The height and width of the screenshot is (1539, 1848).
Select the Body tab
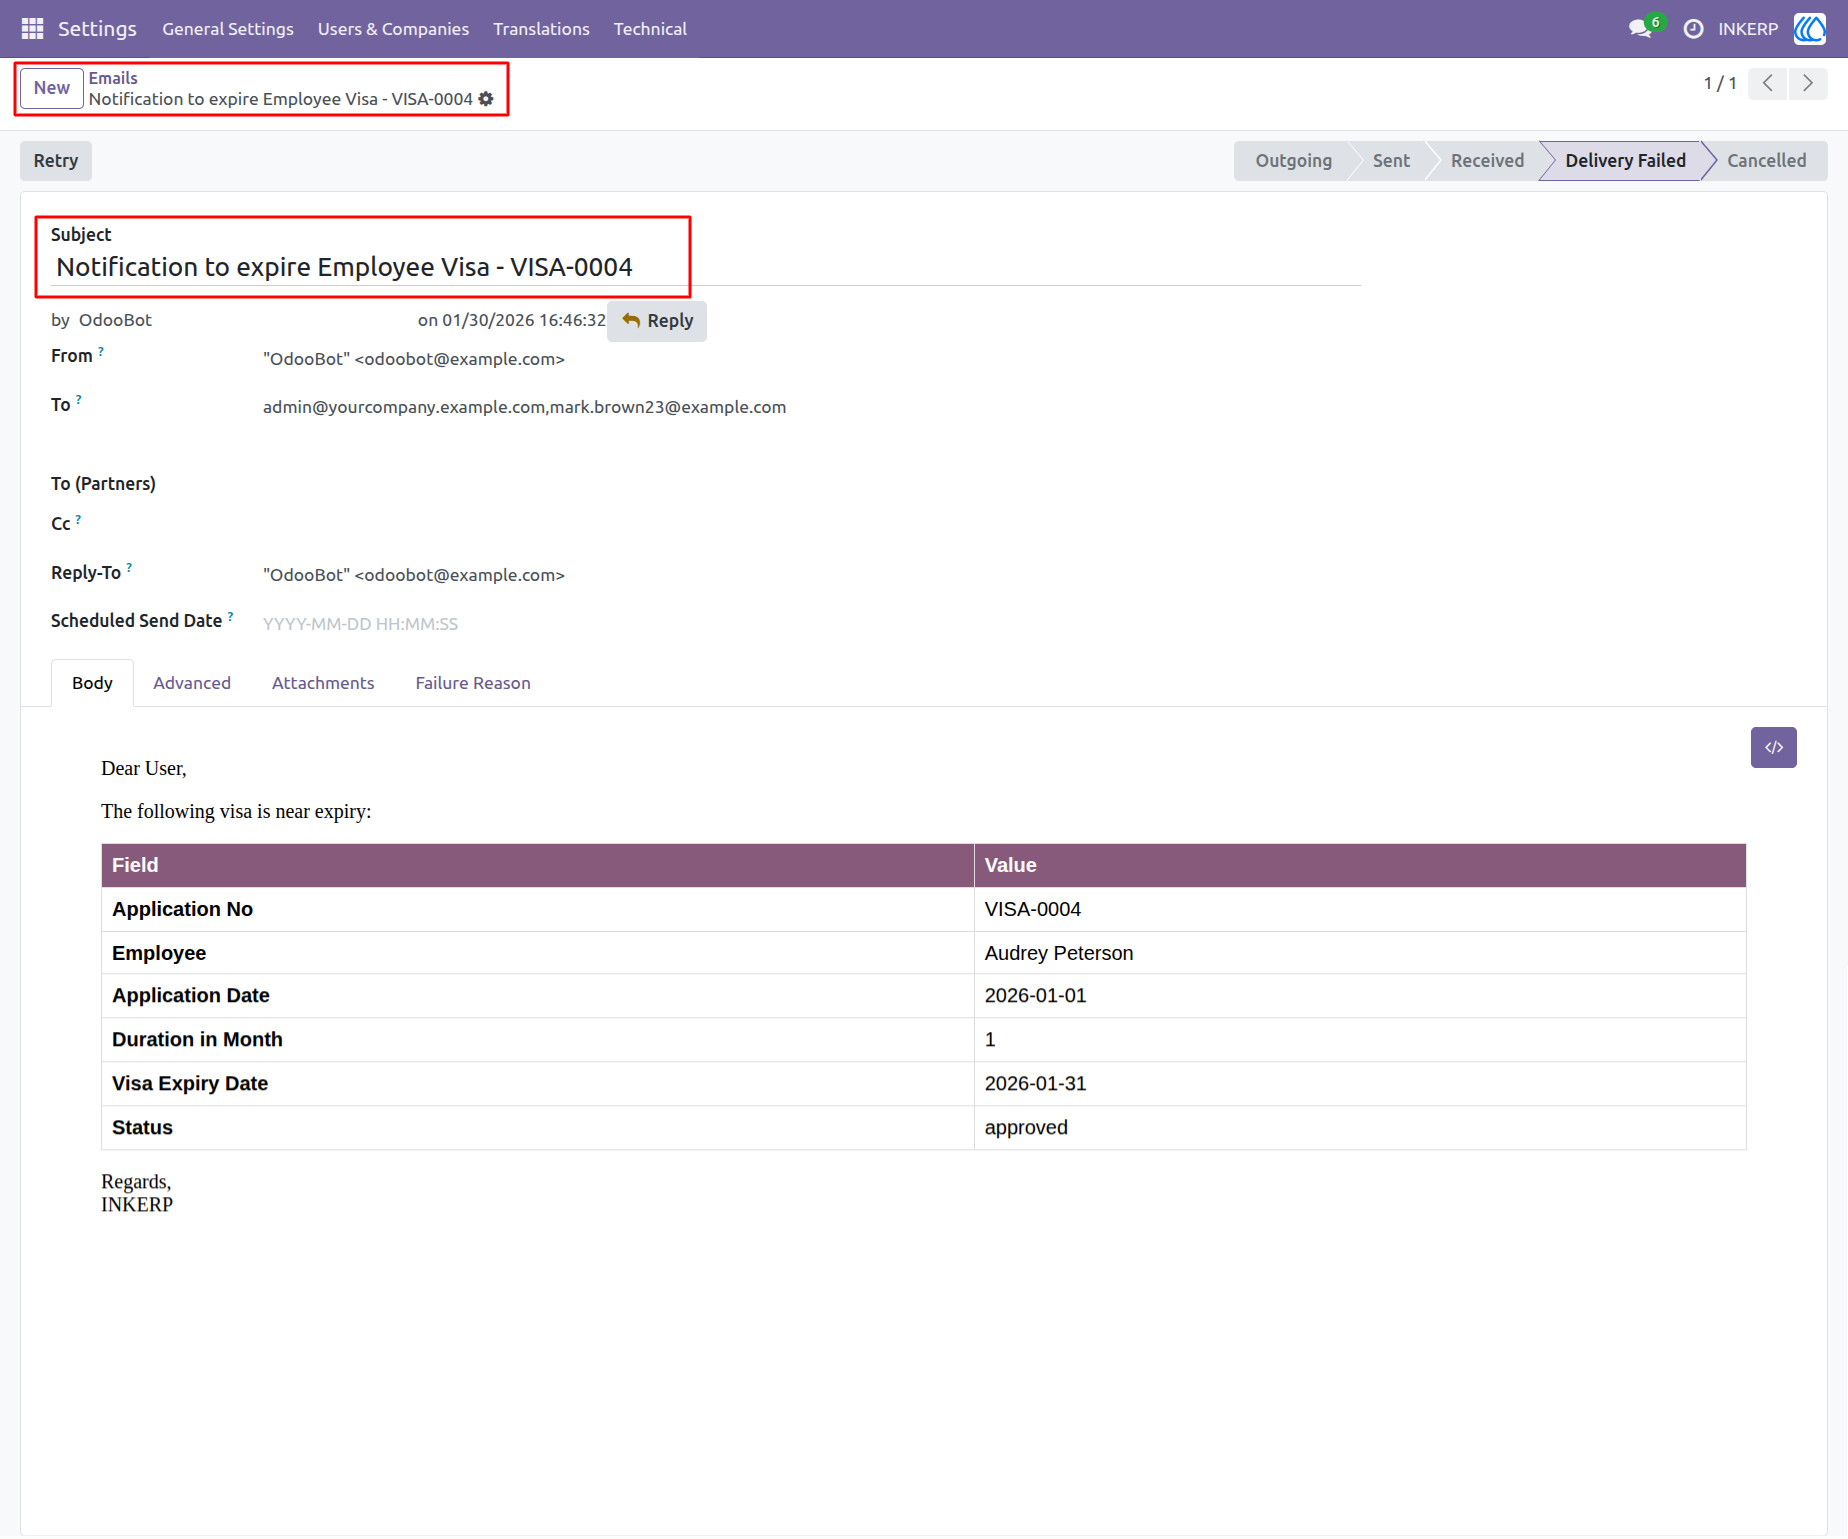pyautogui.click(x=92, y=683)
